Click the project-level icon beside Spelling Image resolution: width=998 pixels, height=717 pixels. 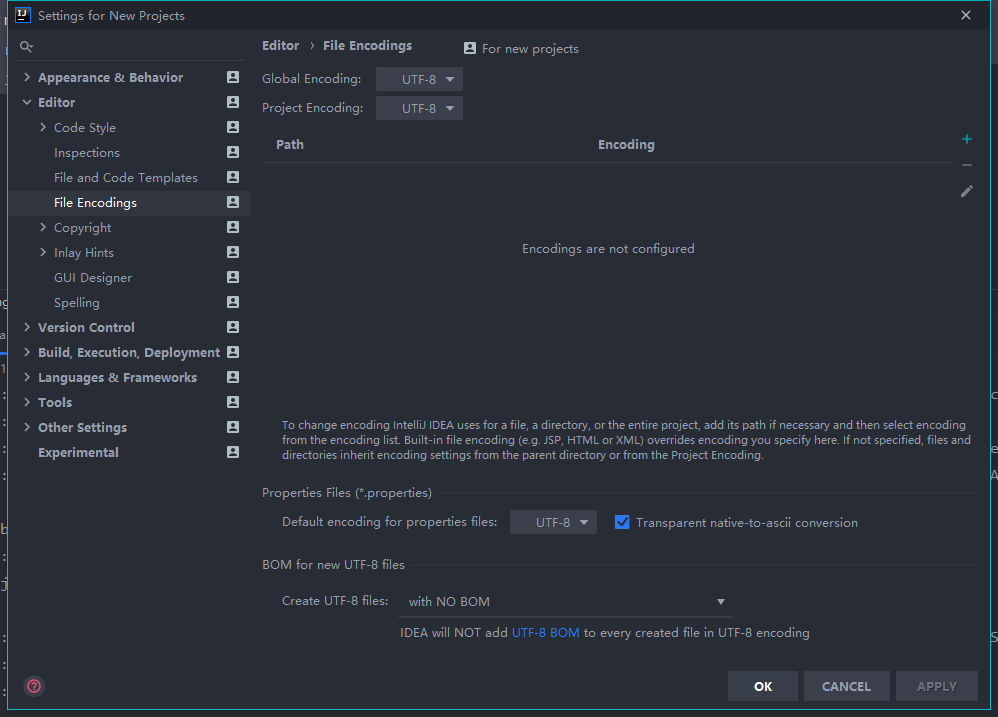(x=233, y=302)
